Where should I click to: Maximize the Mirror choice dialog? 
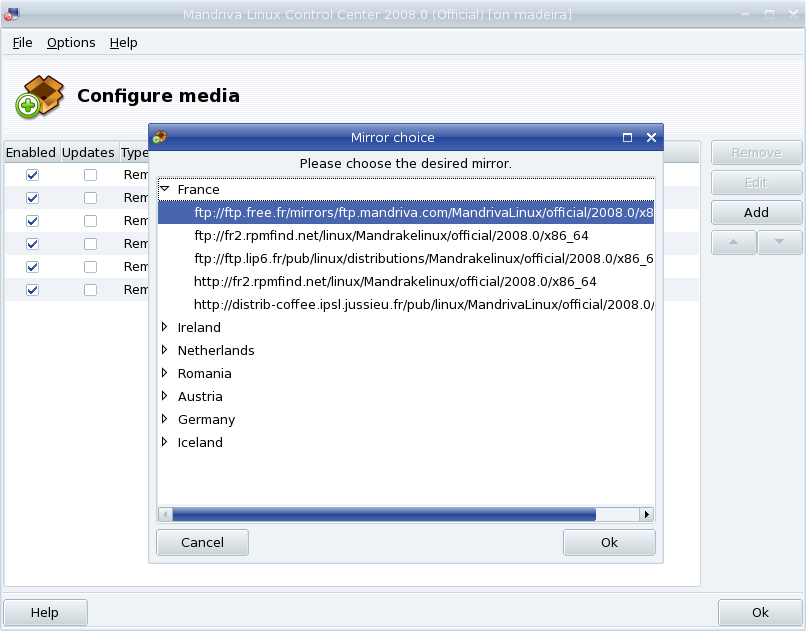coord(627,137)
